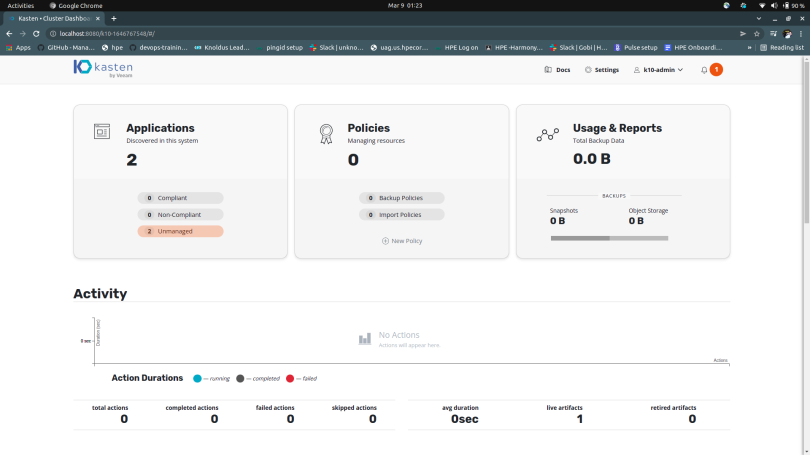Open Backup Policies list
This screenshot has width=810, height=455.
[401, 198]
